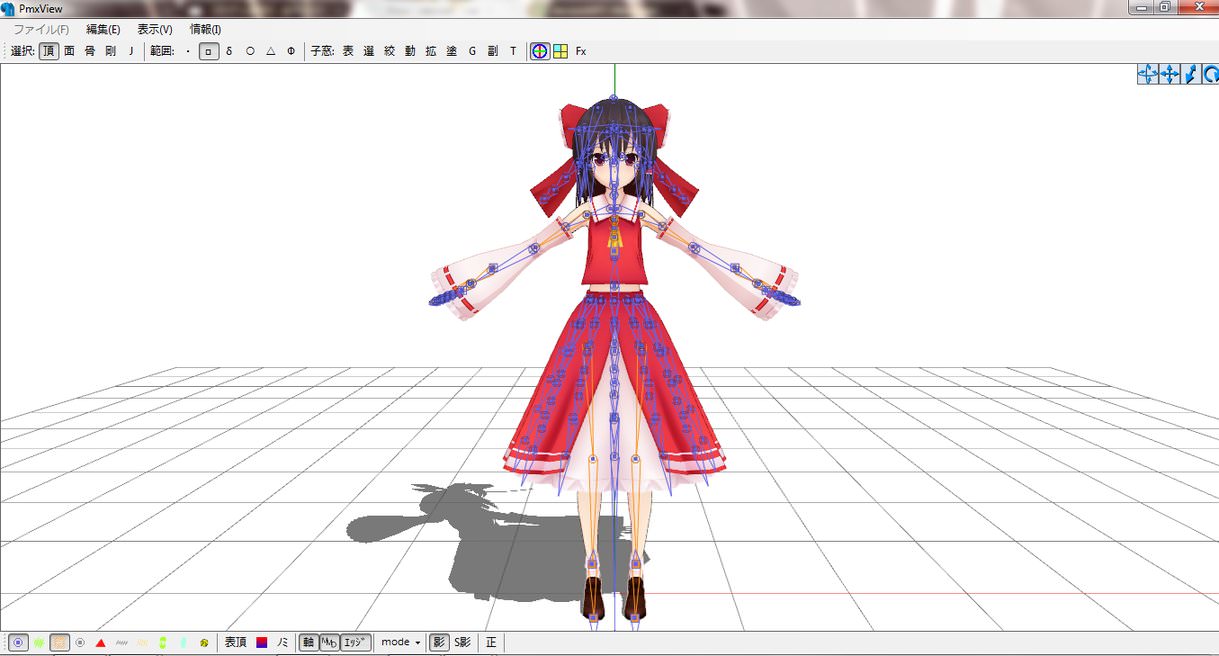The height and width of the screenshot is (656, 1219).
Task: Open the ファイル(F) menu
Action: click(40, 30)
